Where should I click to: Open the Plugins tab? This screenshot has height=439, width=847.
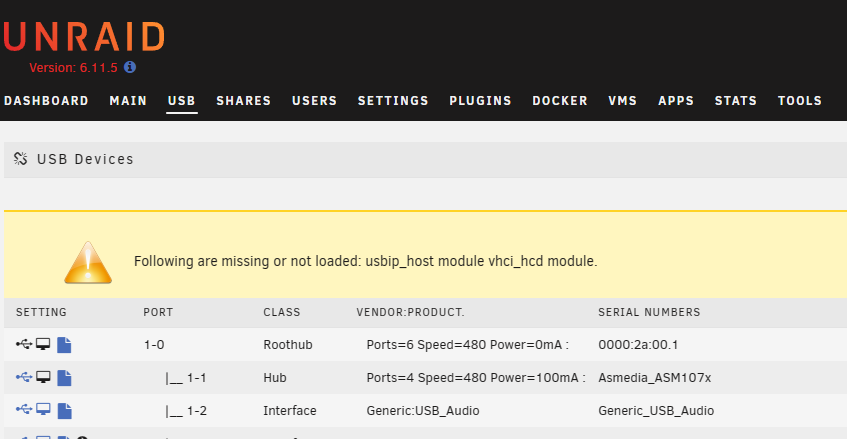[480, 101]
